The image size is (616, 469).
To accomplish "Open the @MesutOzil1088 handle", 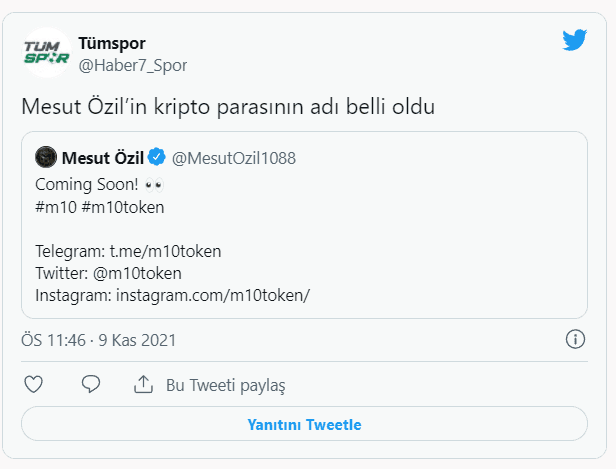I will pyautogui.click(x=234, y=158).
